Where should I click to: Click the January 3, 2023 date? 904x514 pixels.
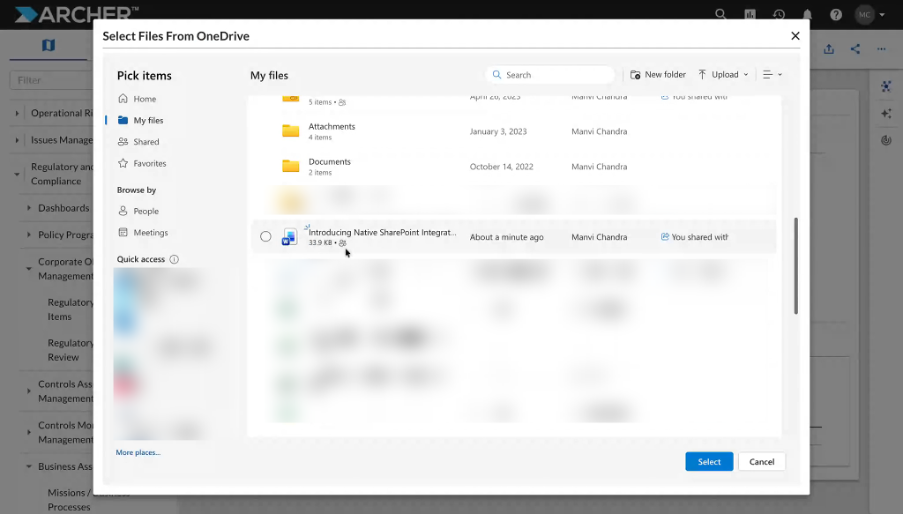coord(498,131)
